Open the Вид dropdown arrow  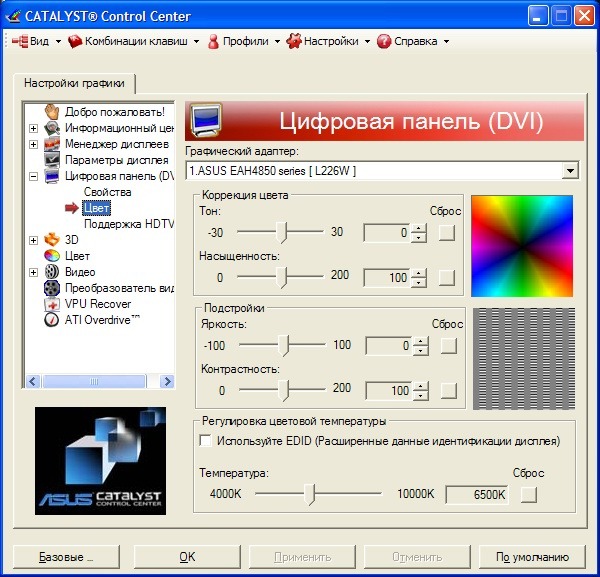pos(58,41)
